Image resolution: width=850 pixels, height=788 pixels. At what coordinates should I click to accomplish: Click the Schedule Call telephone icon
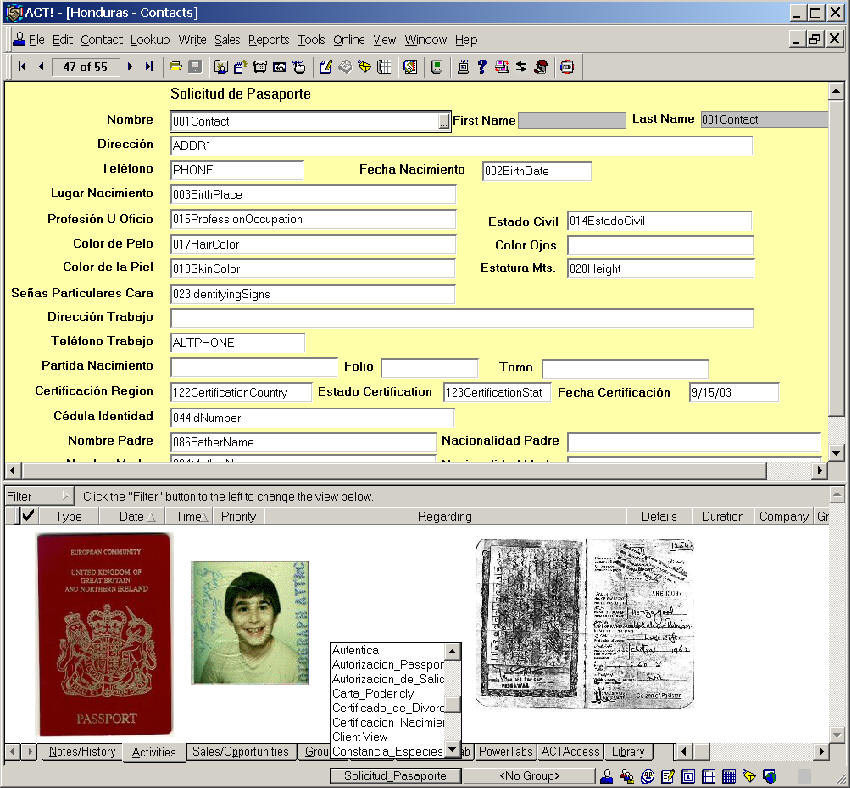tap(260, 67)
